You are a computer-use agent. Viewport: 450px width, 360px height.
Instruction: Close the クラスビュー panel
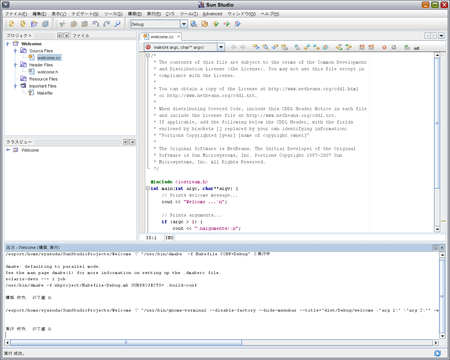[x=132, y=142]
